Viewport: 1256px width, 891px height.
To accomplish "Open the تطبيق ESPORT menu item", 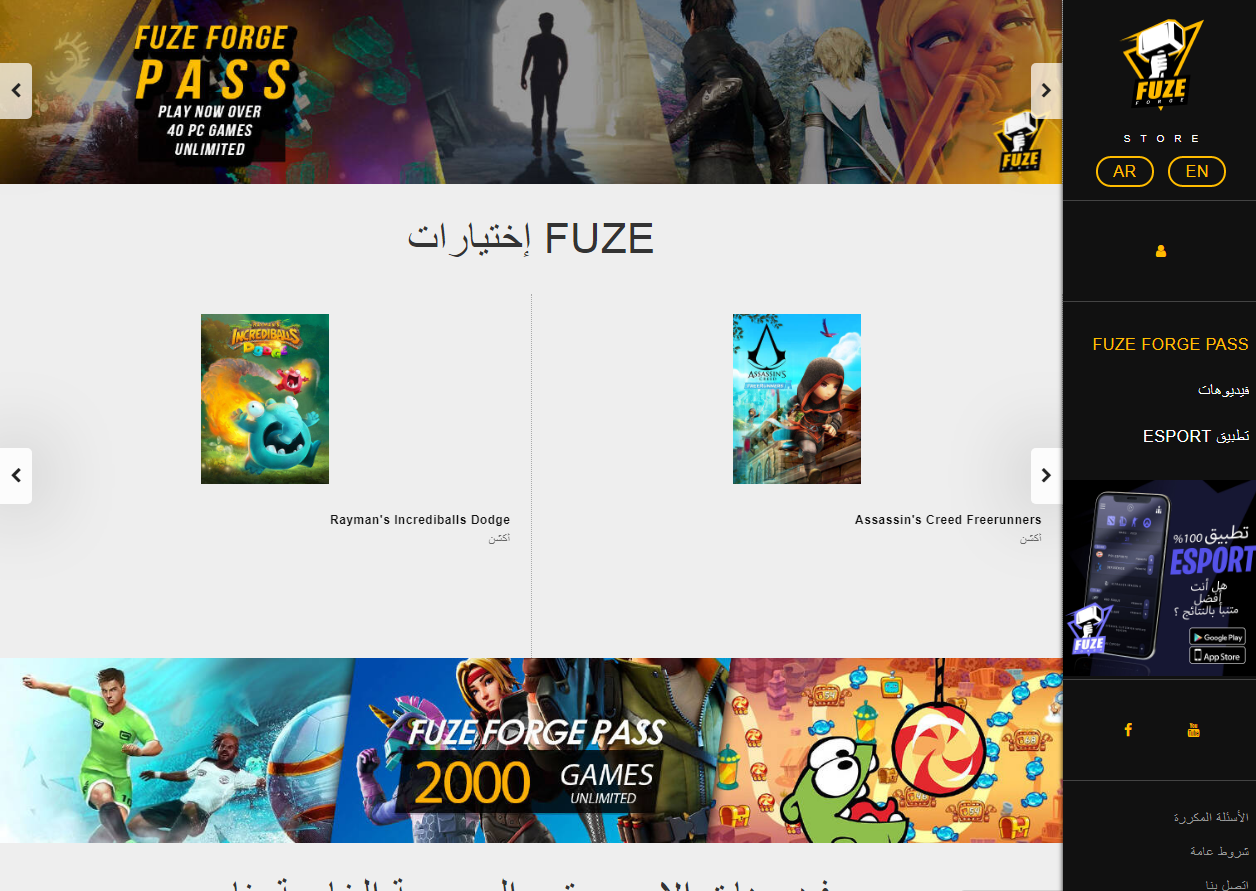I will [1196, 437].
